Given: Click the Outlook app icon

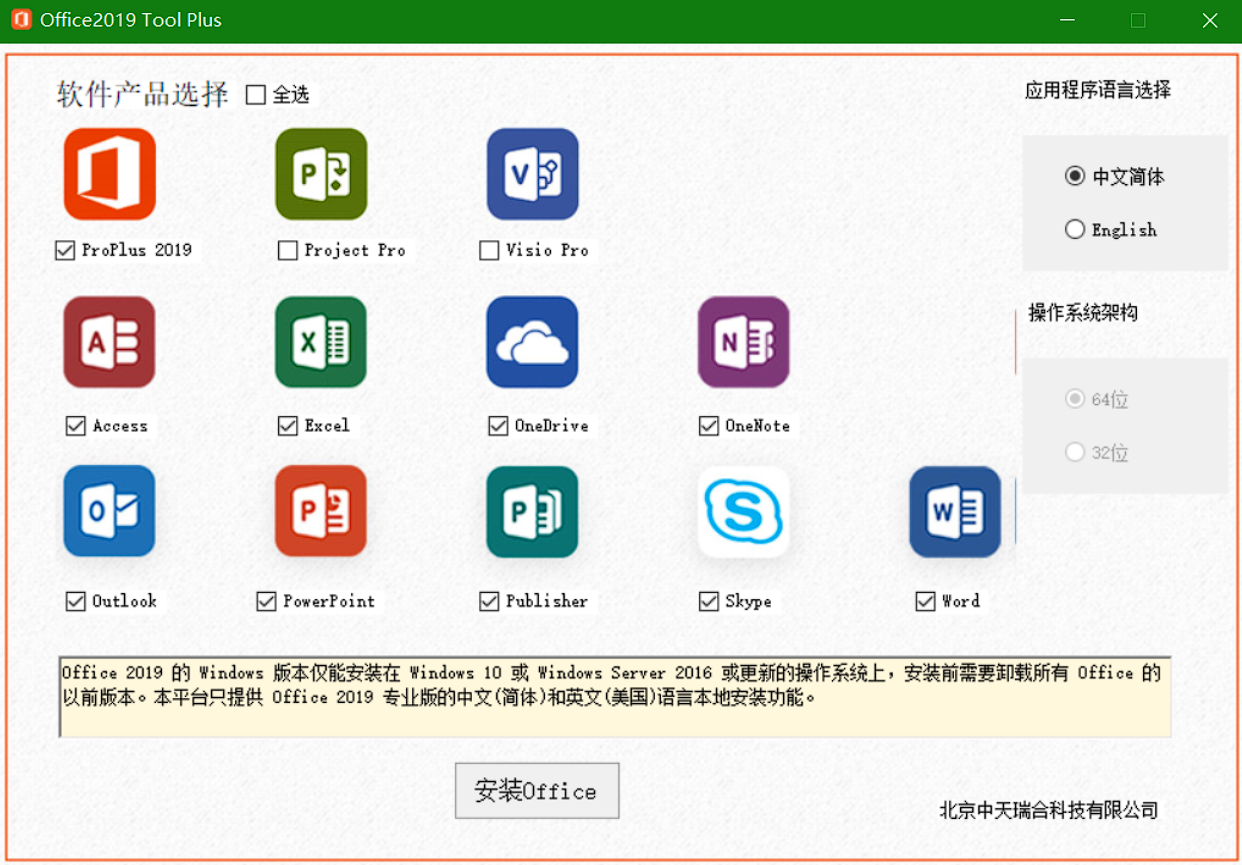Looking at the screenshot, I should click(110, 511).
